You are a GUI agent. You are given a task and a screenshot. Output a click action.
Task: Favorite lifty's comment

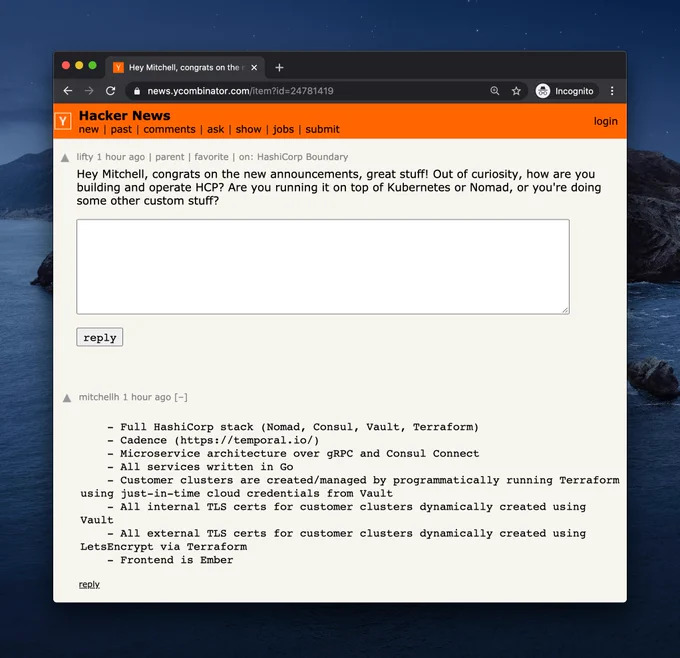211,157
